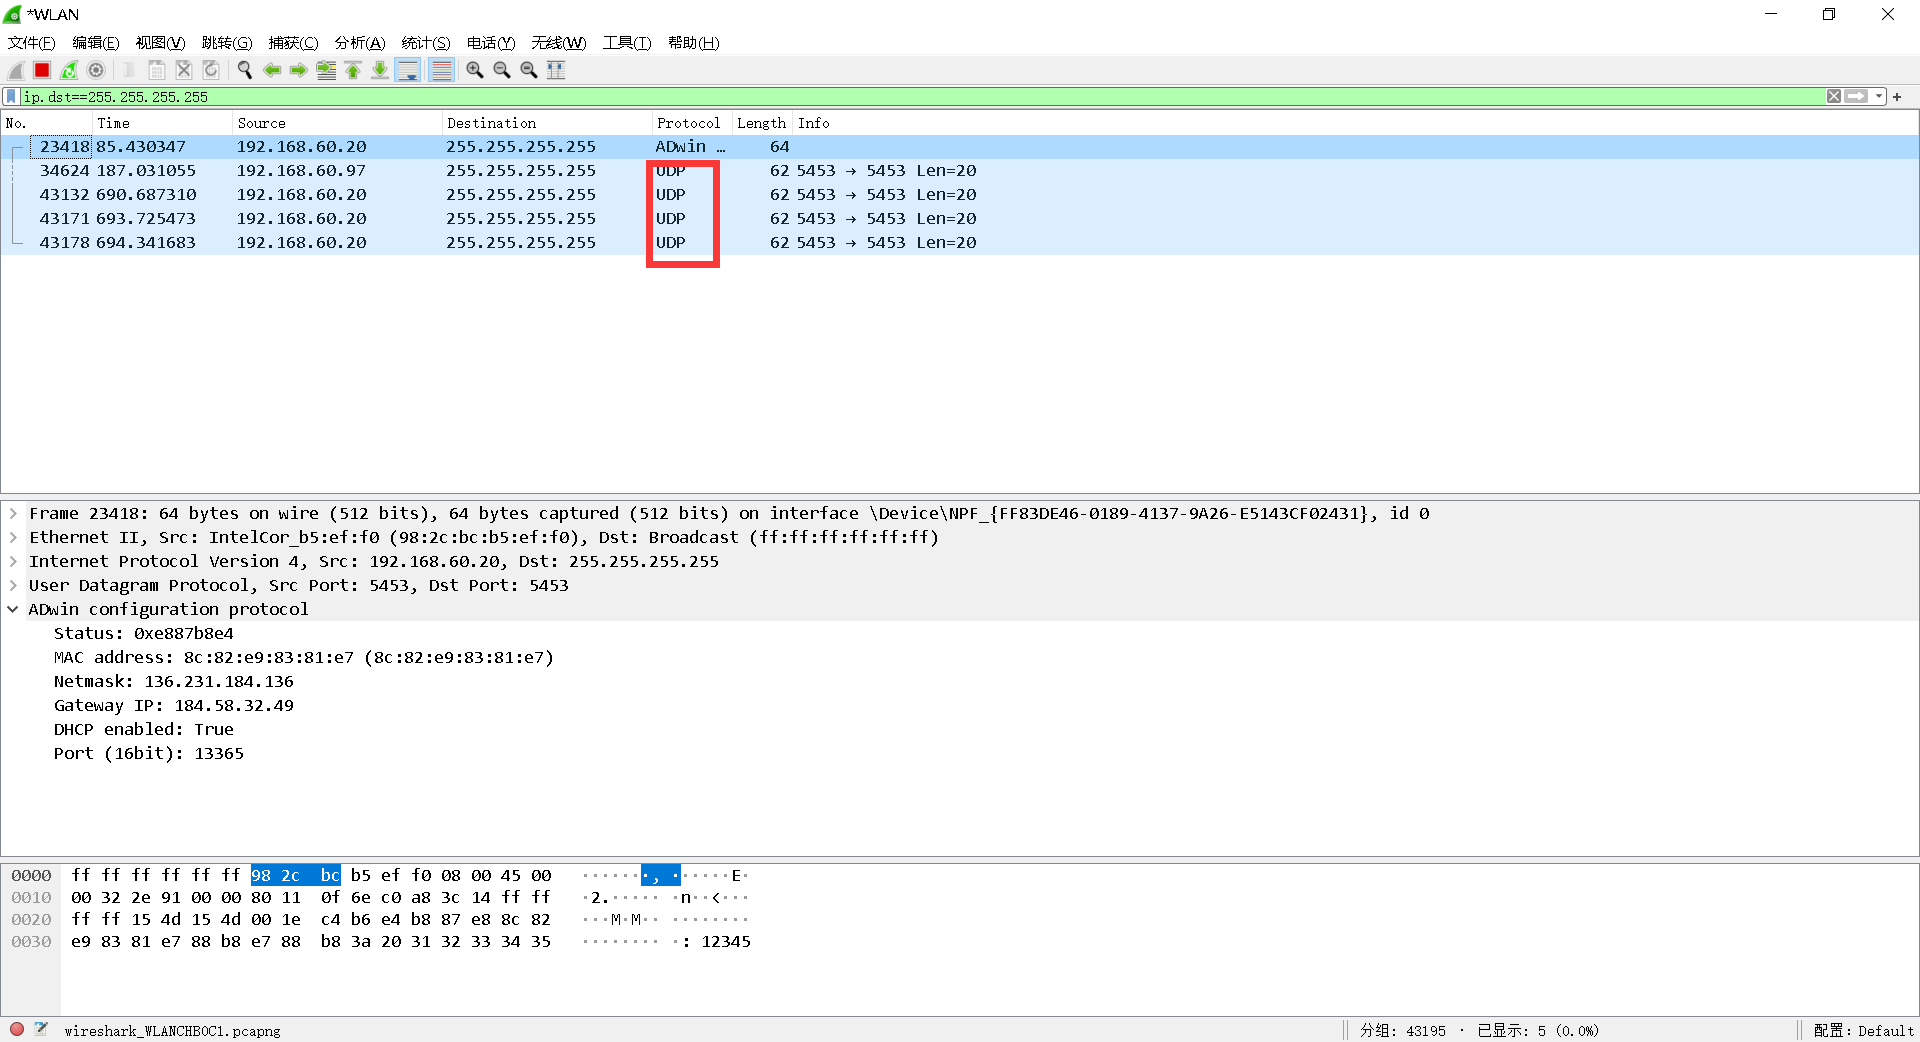Reset text to normal size
Screen dimensions: 1920x1042
529,70
